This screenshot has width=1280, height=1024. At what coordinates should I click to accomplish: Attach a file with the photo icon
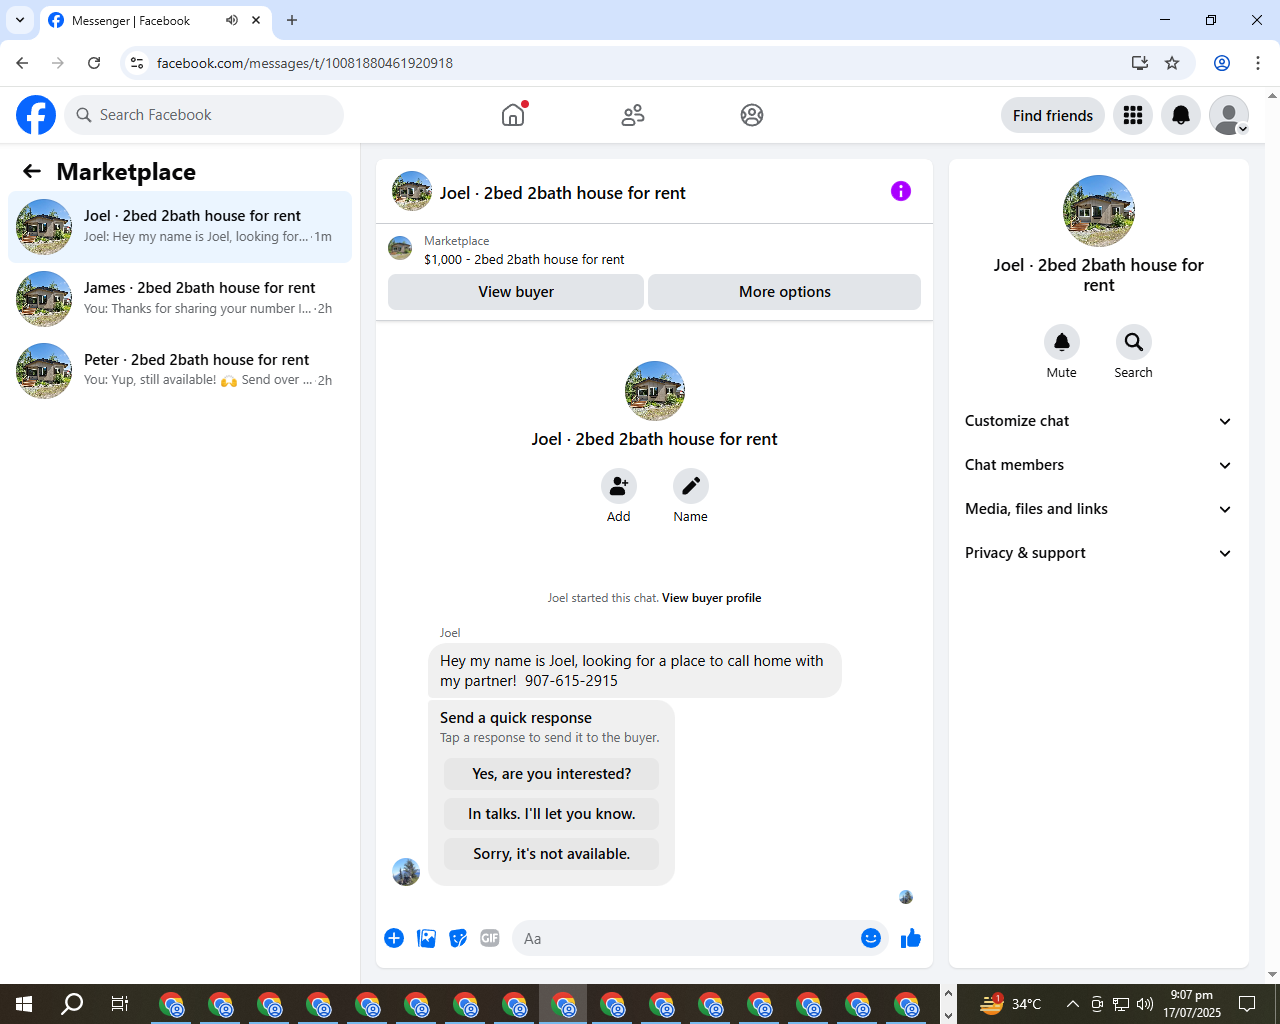(426, 938)
